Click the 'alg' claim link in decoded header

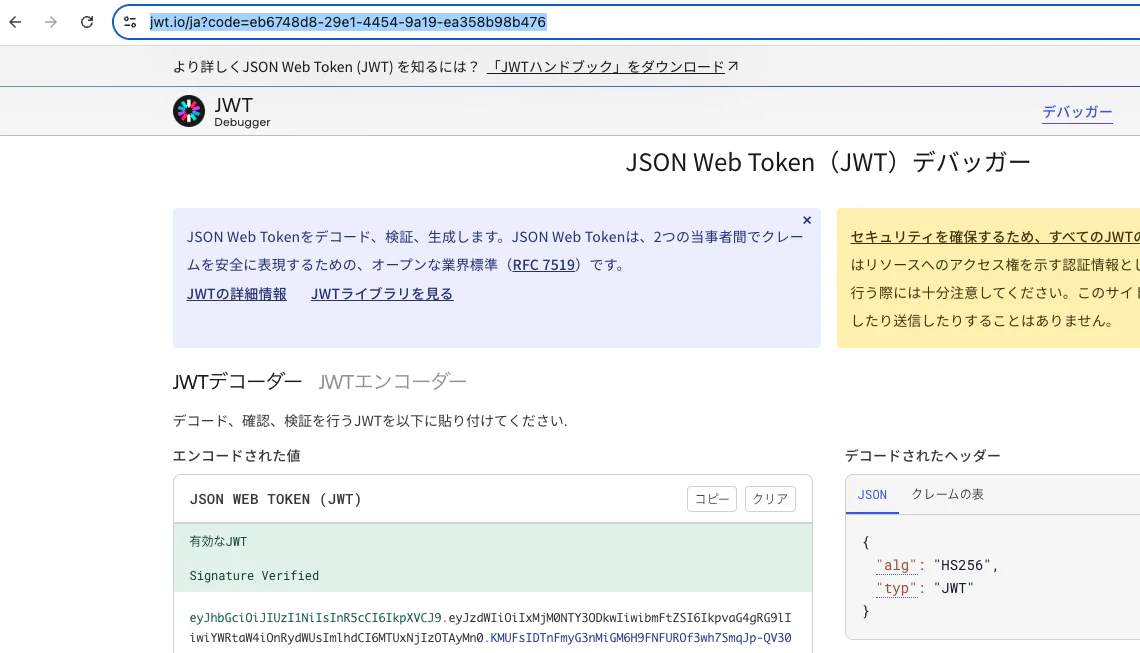coord(895,565)
